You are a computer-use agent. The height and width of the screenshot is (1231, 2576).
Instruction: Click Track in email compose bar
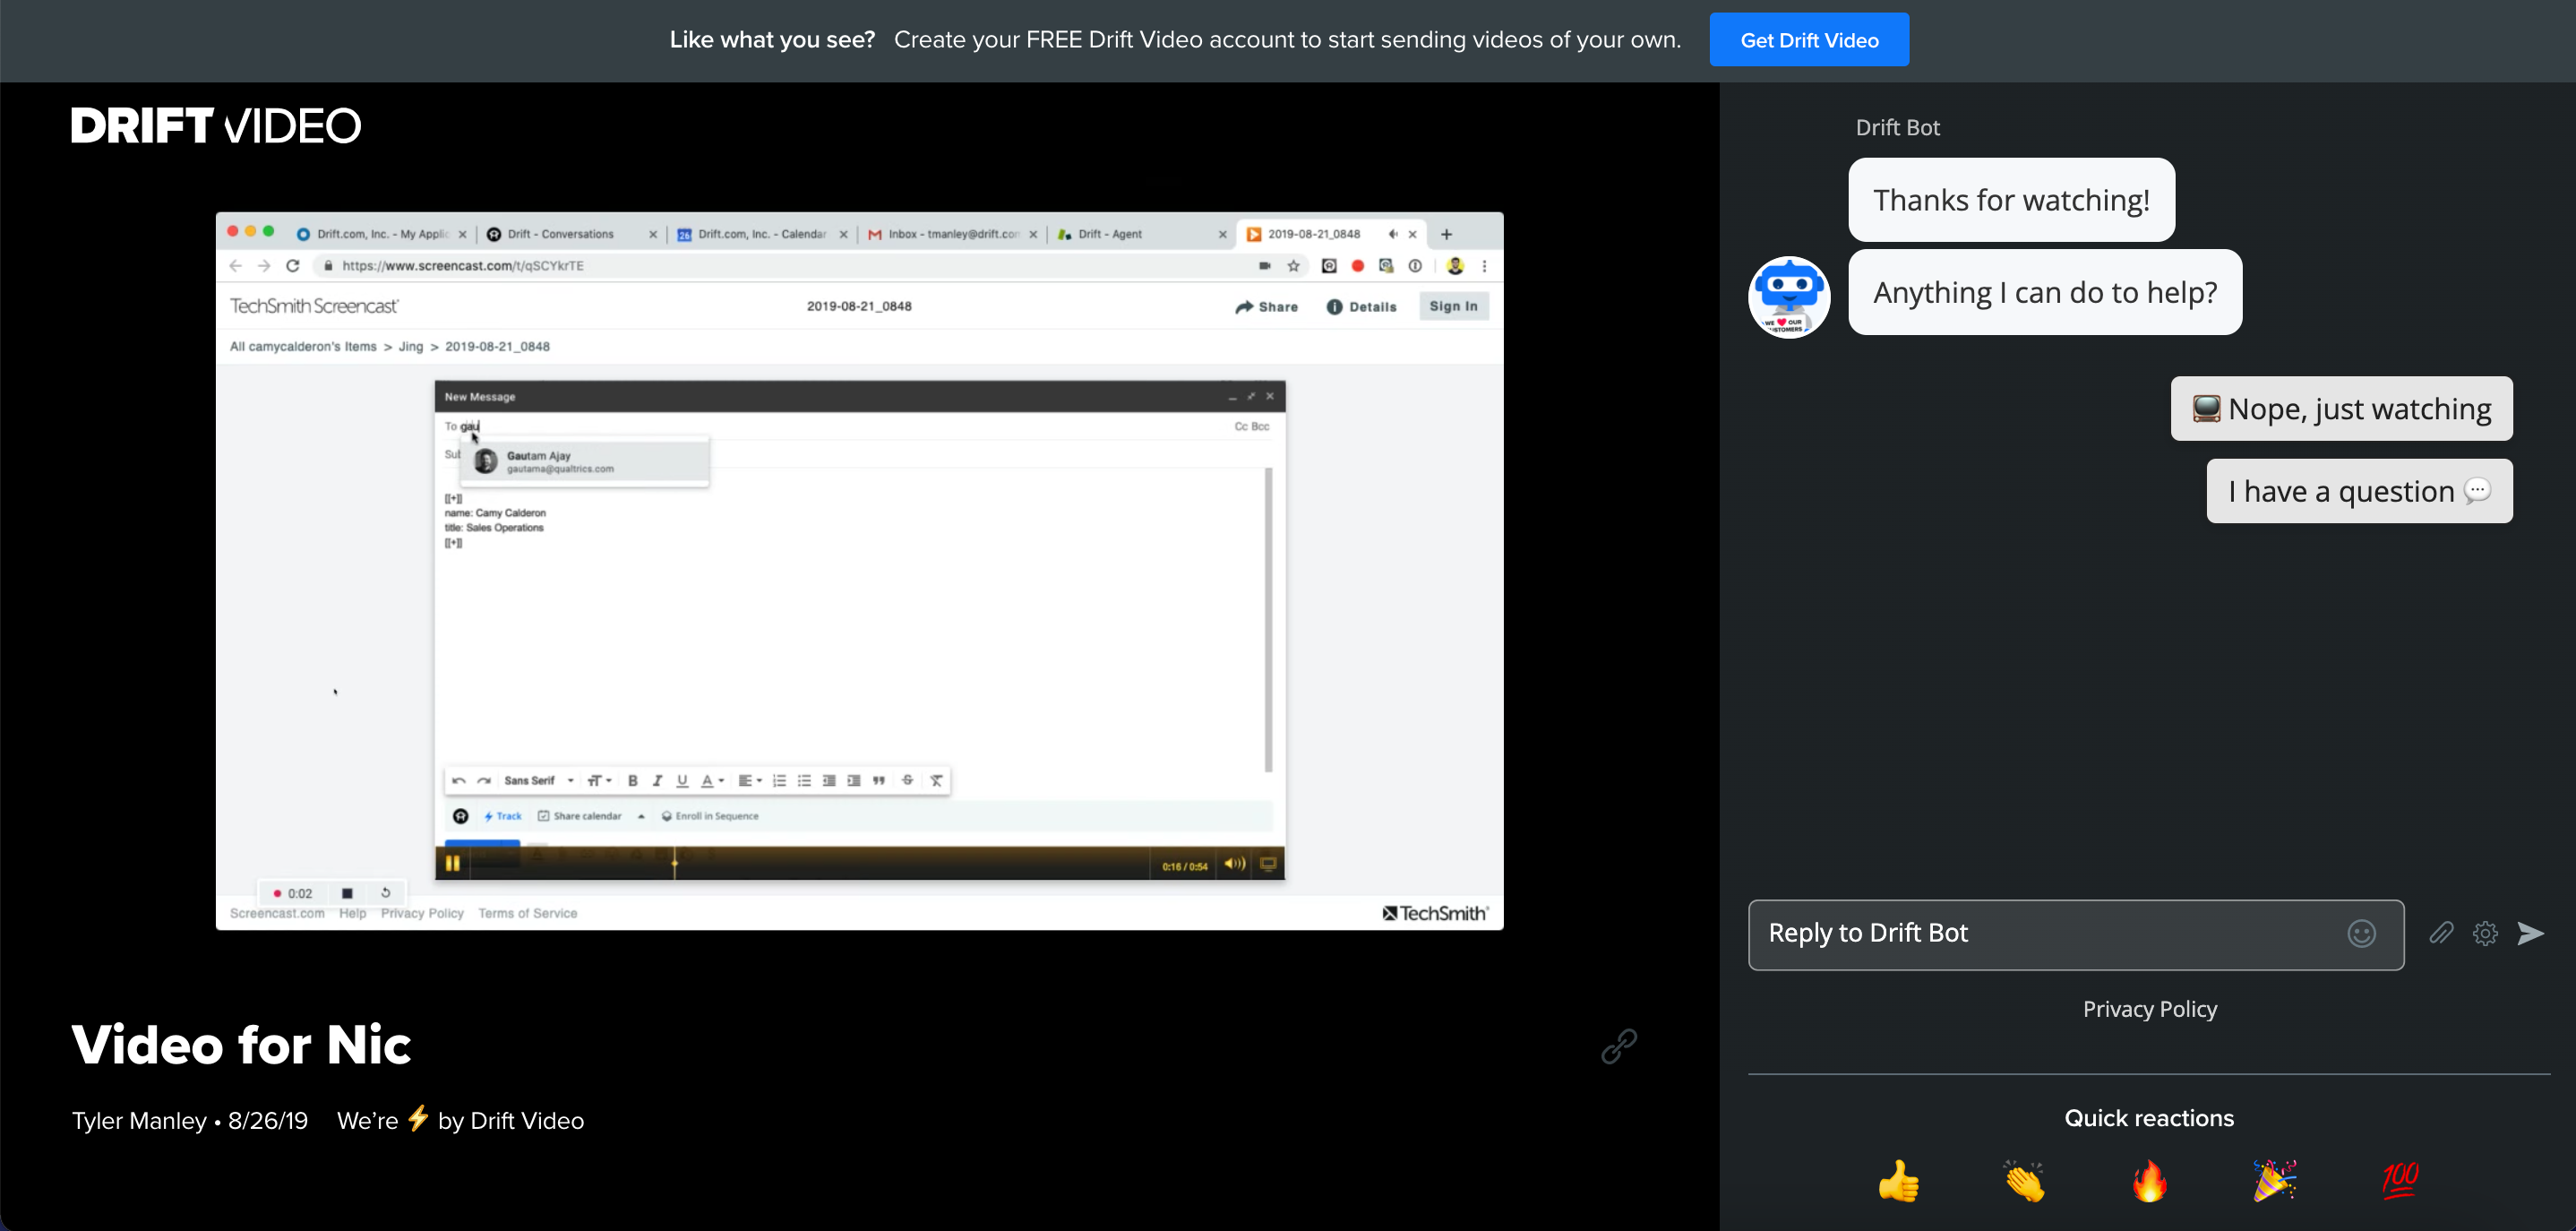[x=503, y=816]
